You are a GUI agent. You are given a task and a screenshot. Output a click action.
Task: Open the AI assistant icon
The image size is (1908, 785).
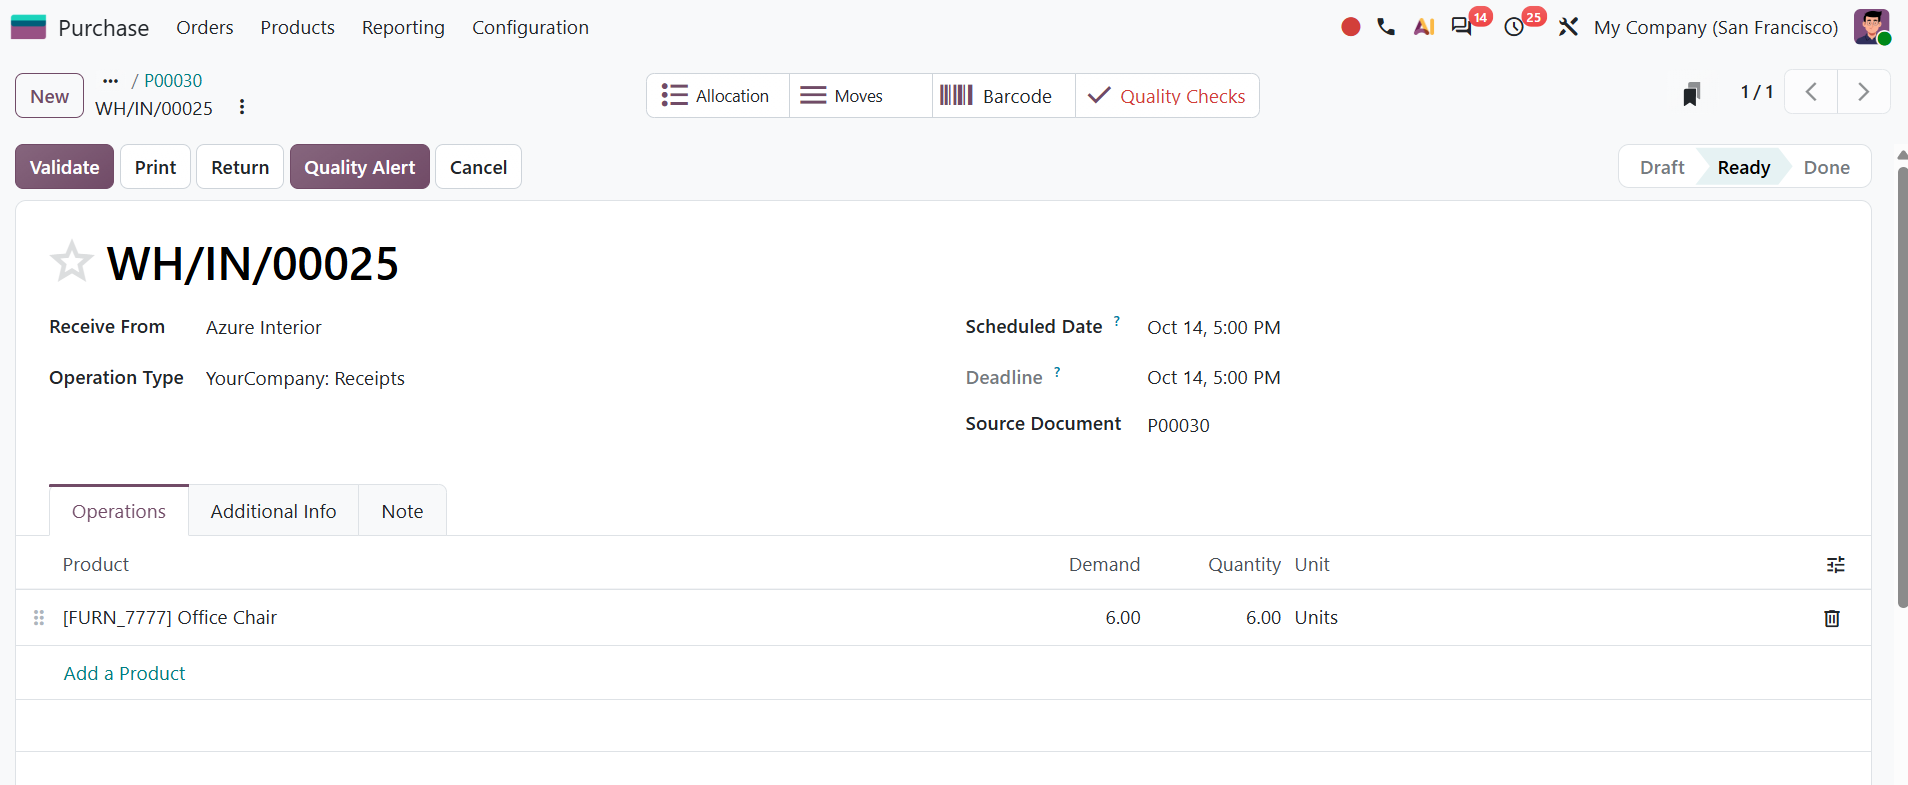1424,27
